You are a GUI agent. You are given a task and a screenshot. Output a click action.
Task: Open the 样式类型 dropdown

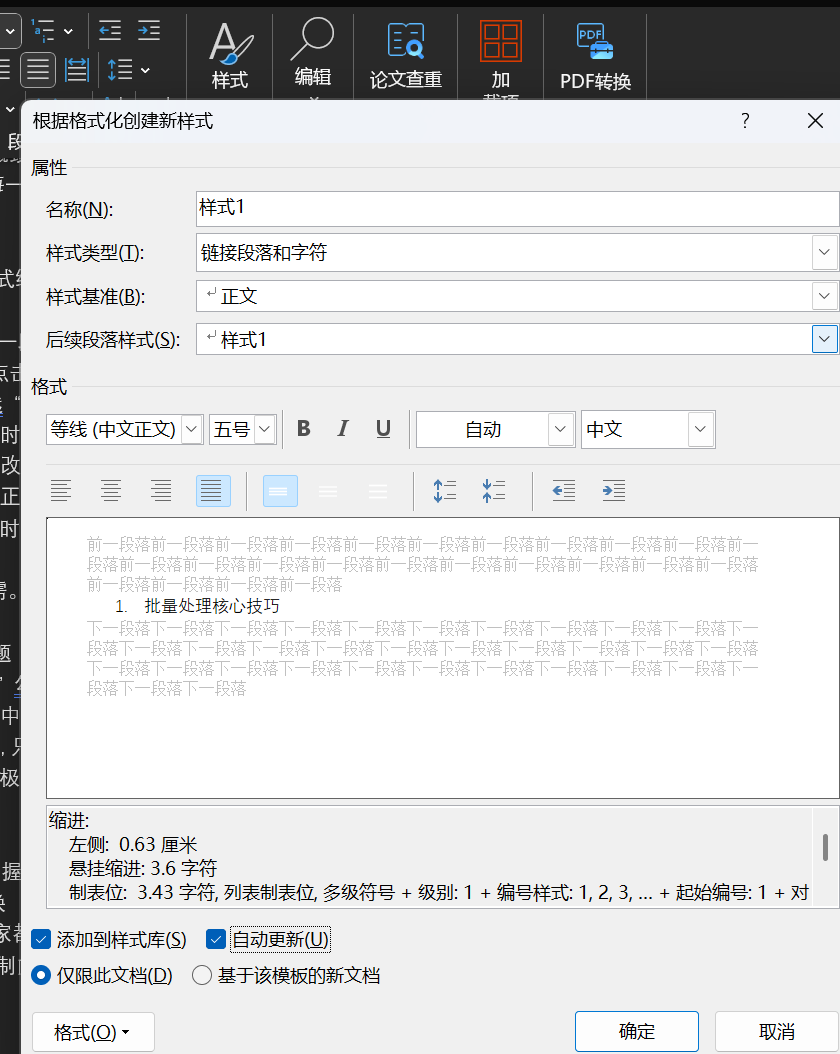[x=822, y=252]
